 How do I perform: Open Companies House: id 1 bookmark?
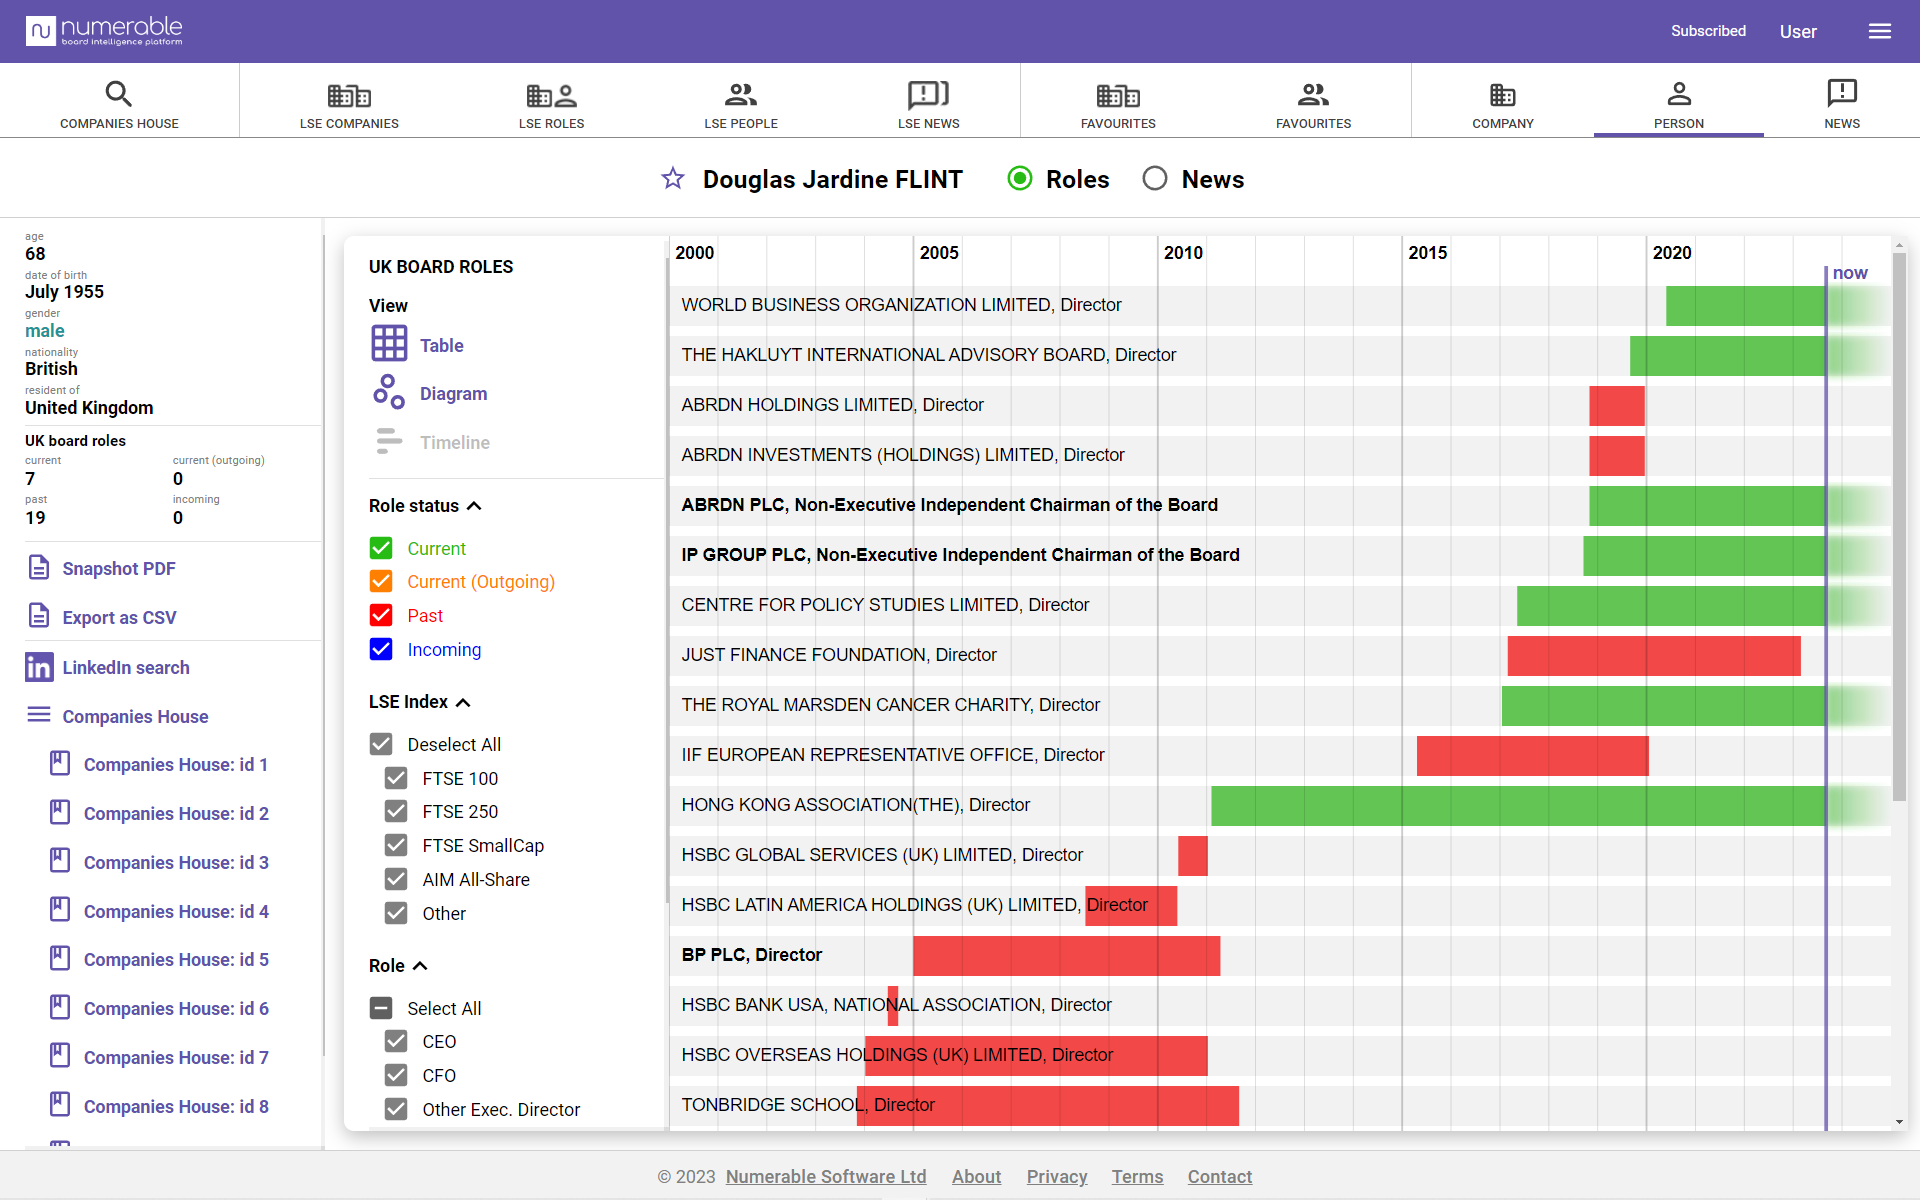[60, 763]
